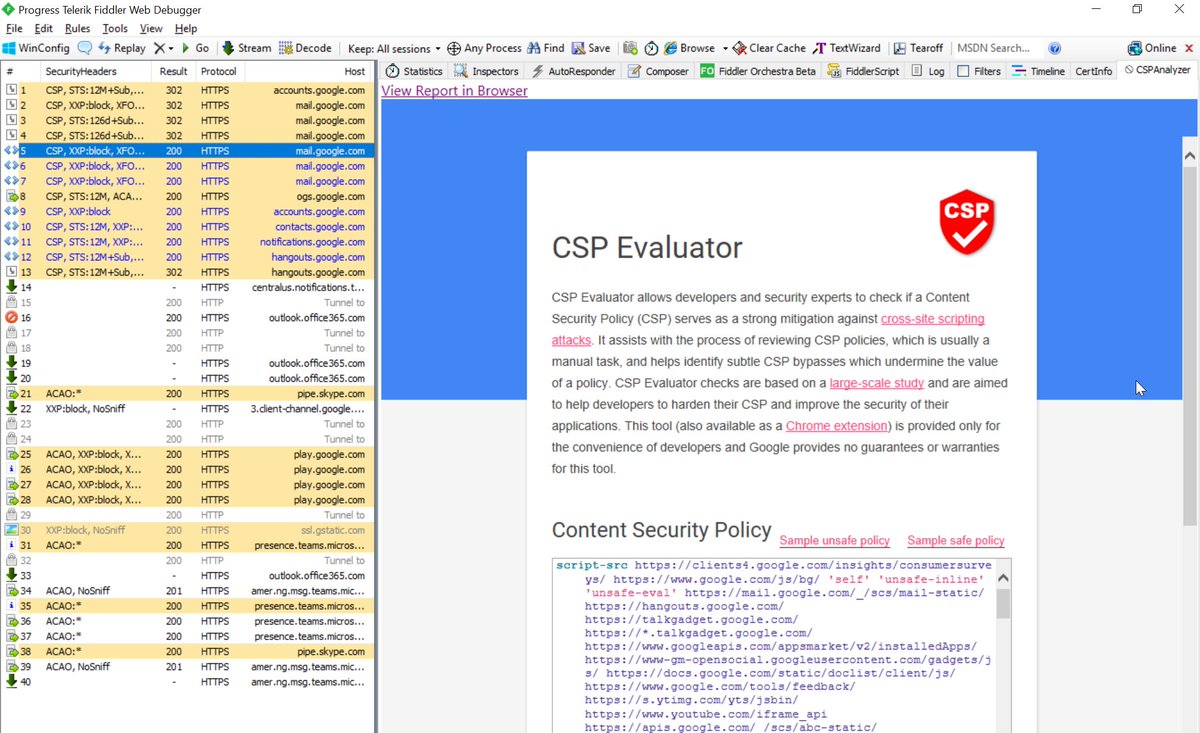Screen dimensions: 1200x733
Task: Open WinConfig from the toolbar
Action: tap(36, 48)
